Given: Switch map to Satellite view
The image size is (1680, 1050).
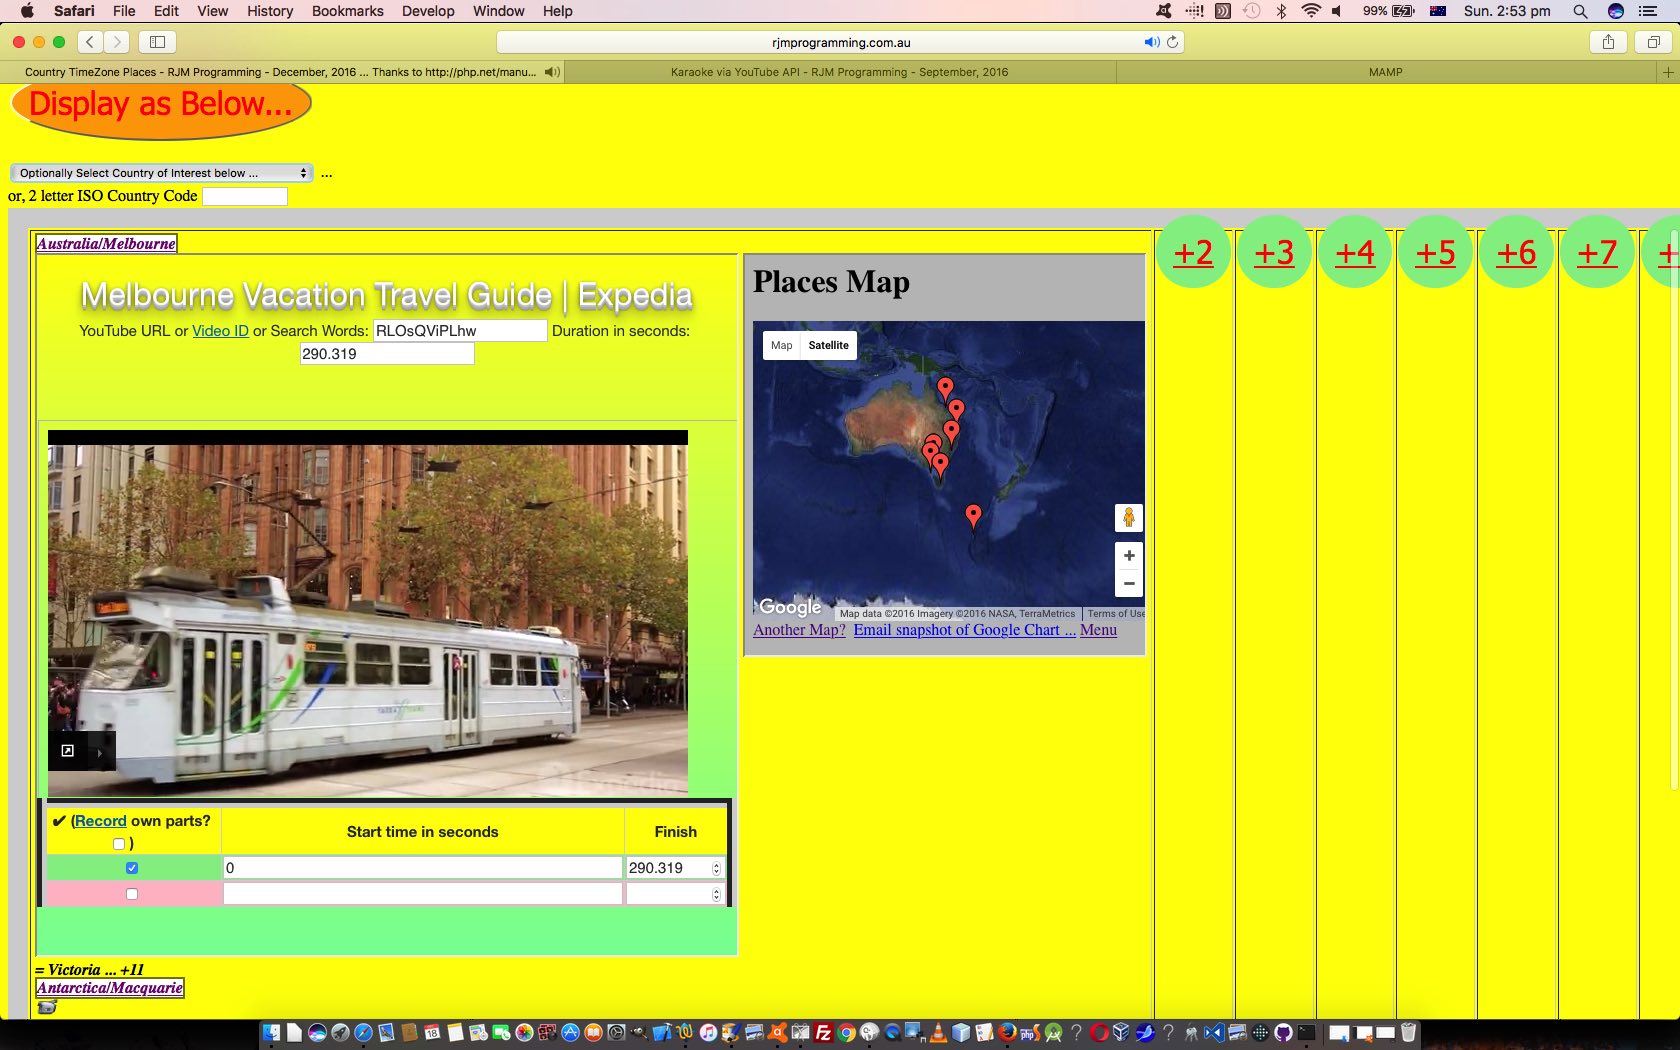Looking at the screenshot, I should coord(828,345).
